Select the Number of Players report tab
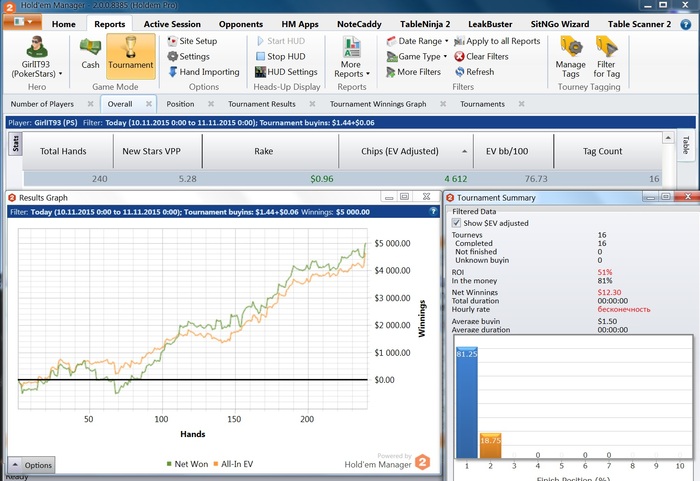Screen dimensions: 700x481 click(x=42, y=104)
